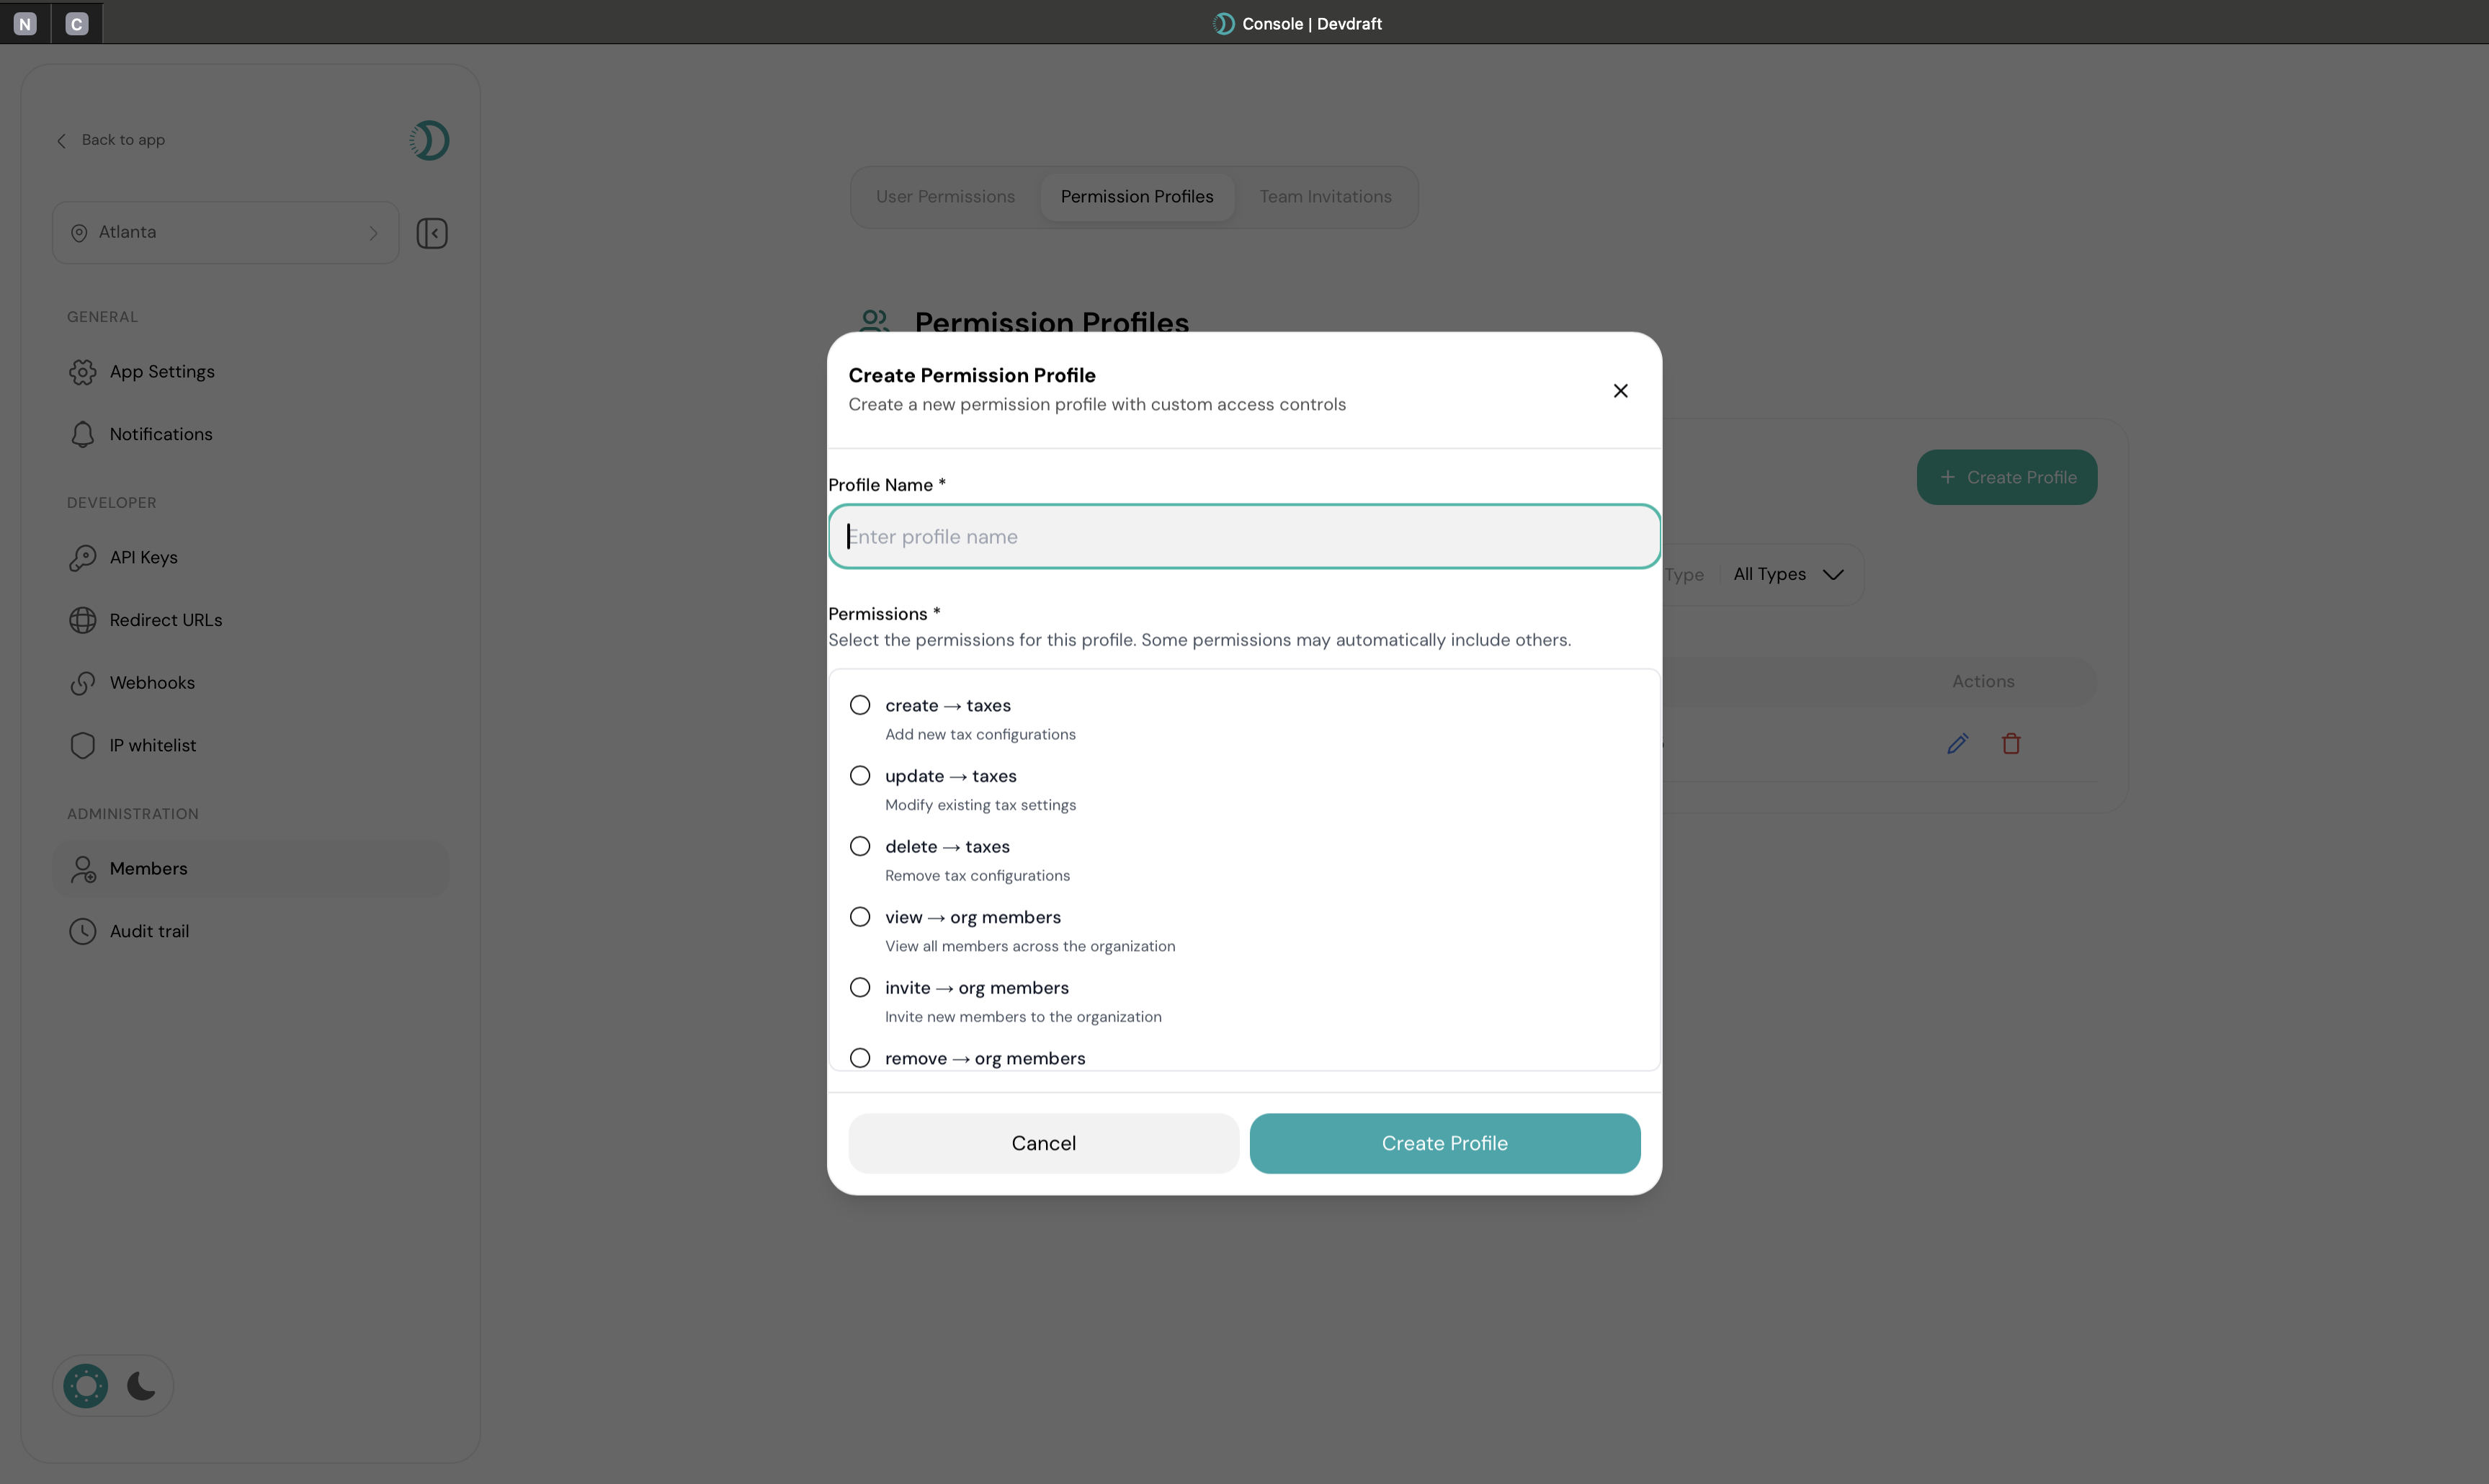Select the invite org members permission
2489x1484 pixels.
[x=860, y=987]
